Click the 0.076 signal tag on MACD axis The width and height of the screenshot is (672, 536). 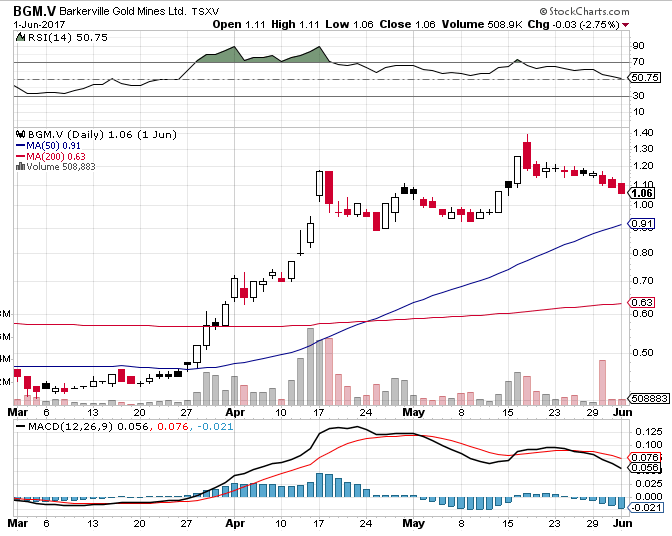[x=645, y=458]
